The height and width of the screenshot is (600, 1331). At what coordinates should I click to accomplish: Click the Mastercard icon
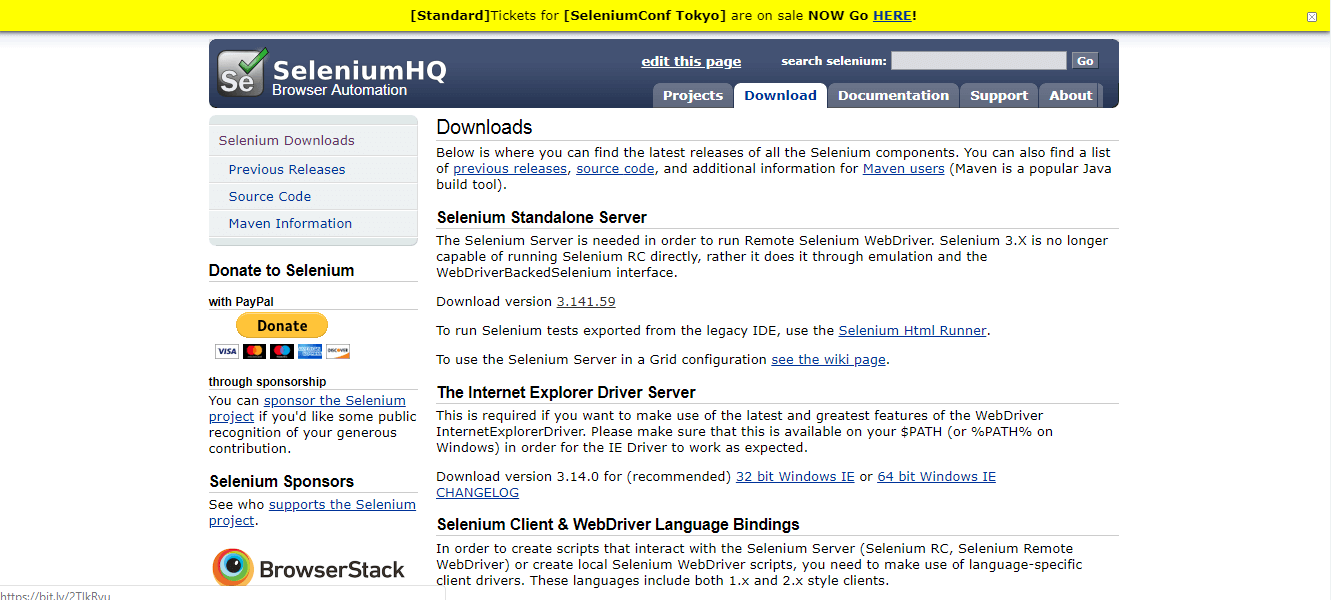254,351
